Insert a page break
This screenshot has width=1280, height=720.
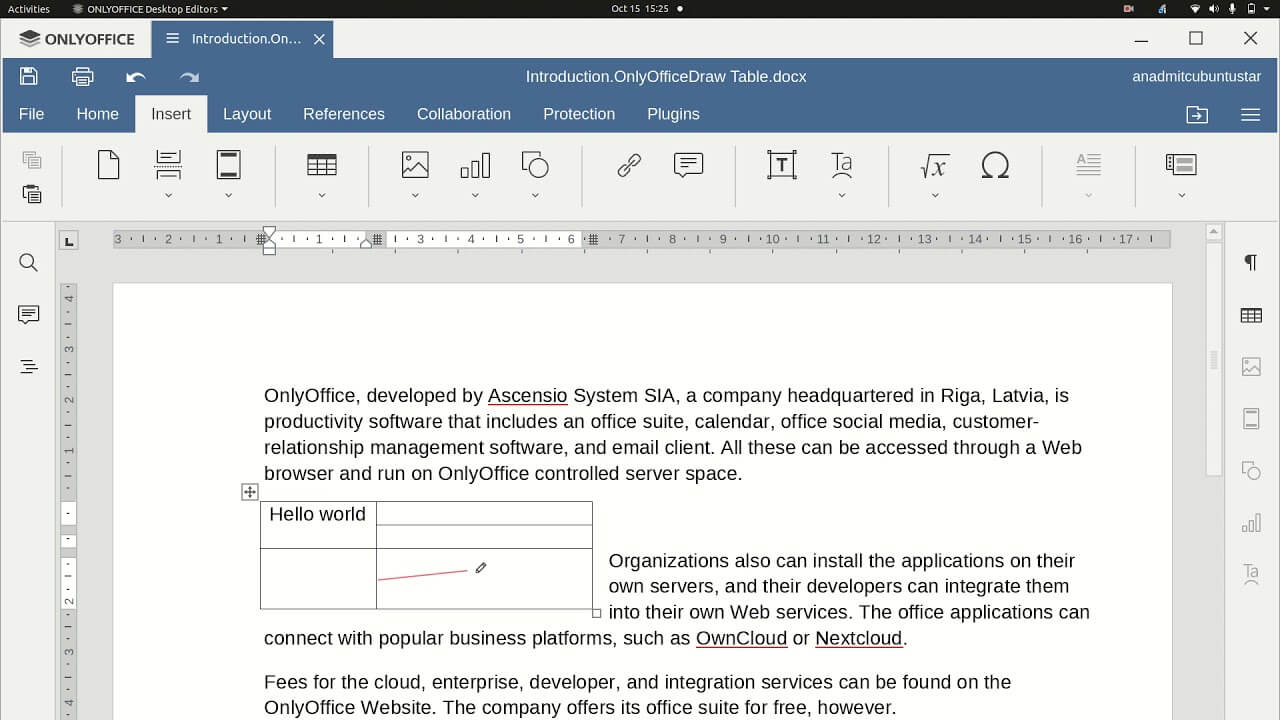click(168, 164)
